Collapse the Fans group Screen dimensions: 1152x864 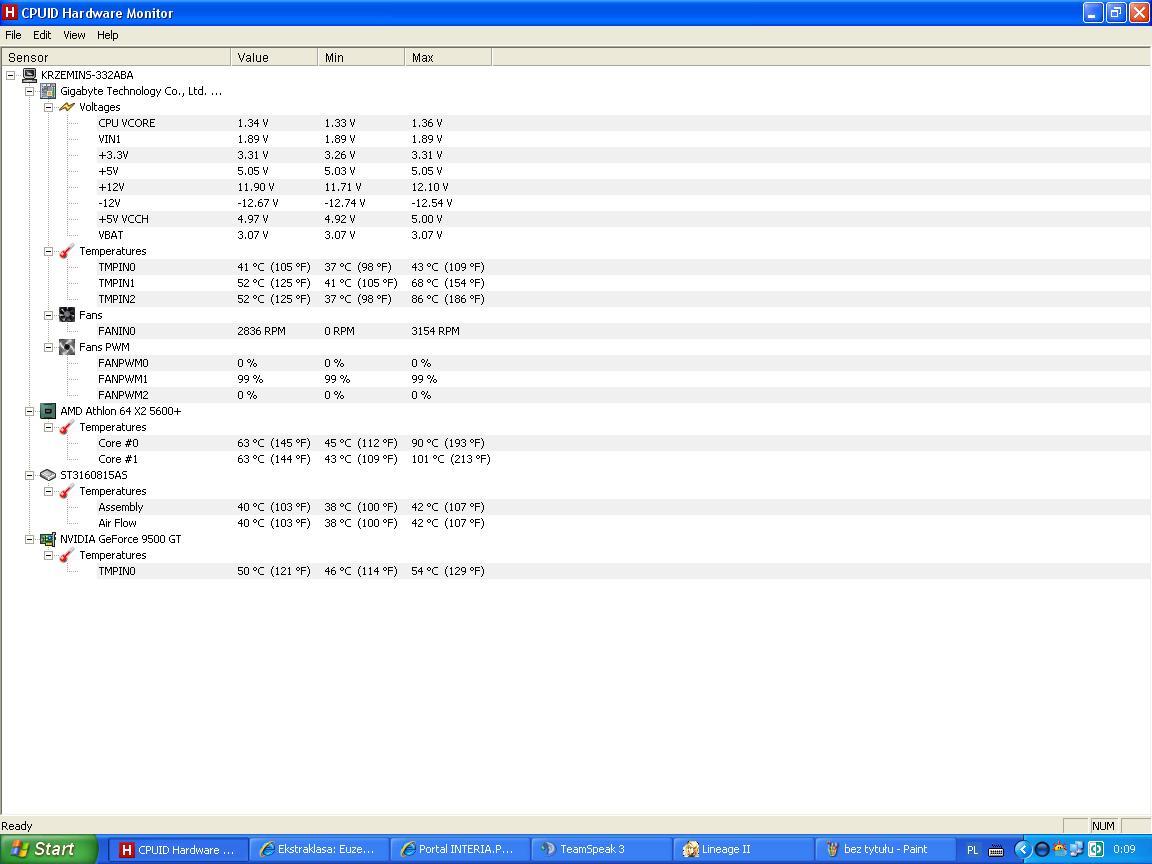48,315
